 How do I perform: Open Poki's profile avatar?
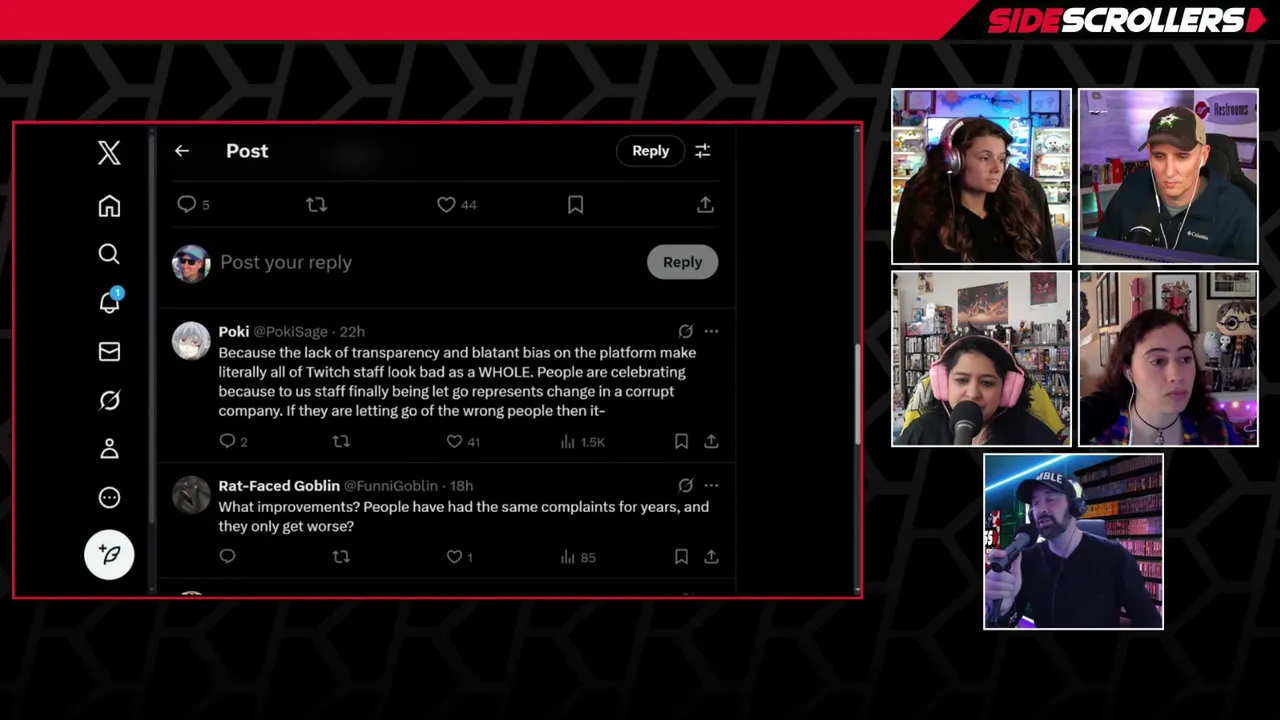(190, 341)
